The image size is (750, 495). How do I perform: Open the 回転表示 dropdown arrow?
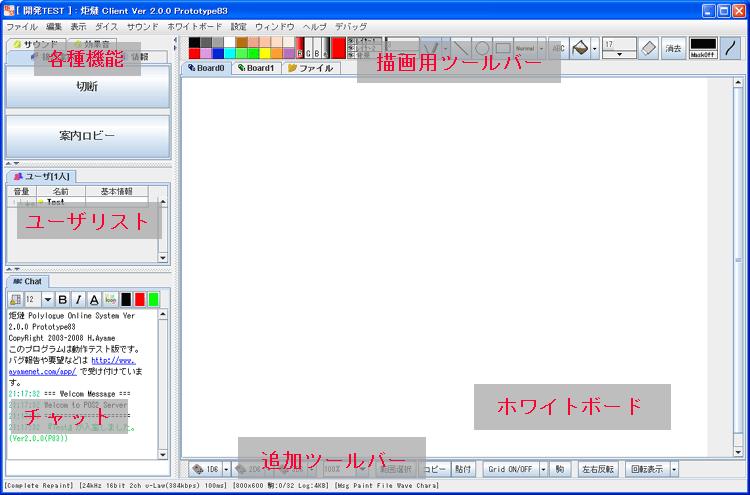(x=674, y=469)
